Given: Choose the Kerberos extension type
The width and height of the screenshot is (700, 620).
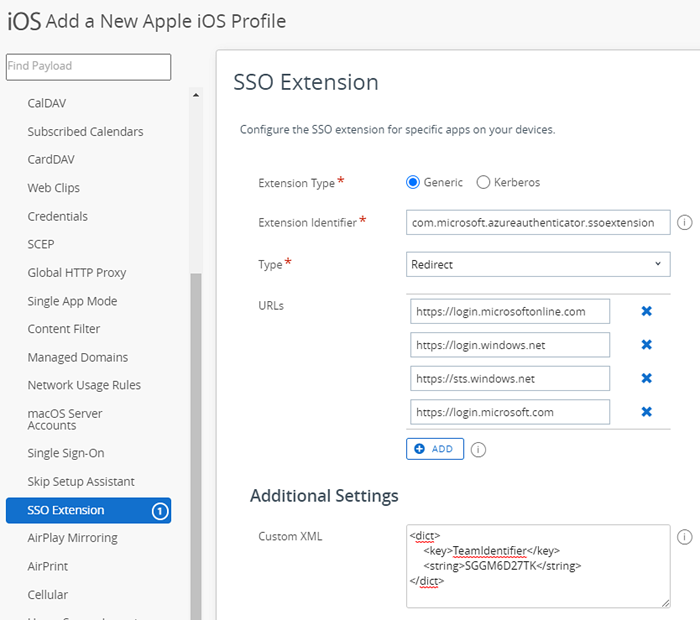Looking at the screenshot, I should click(483, 182).
